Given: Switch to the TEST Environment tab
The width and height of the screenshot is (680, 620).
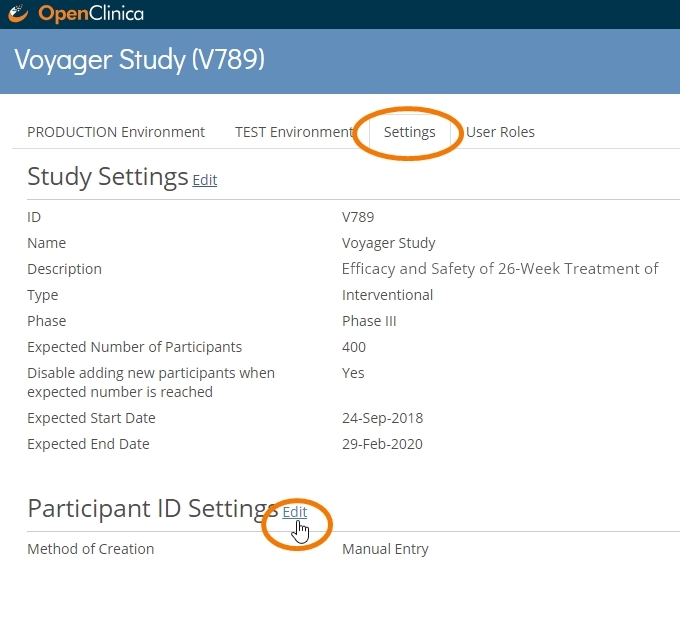Looking at the screenshot, I should [294, 132].
